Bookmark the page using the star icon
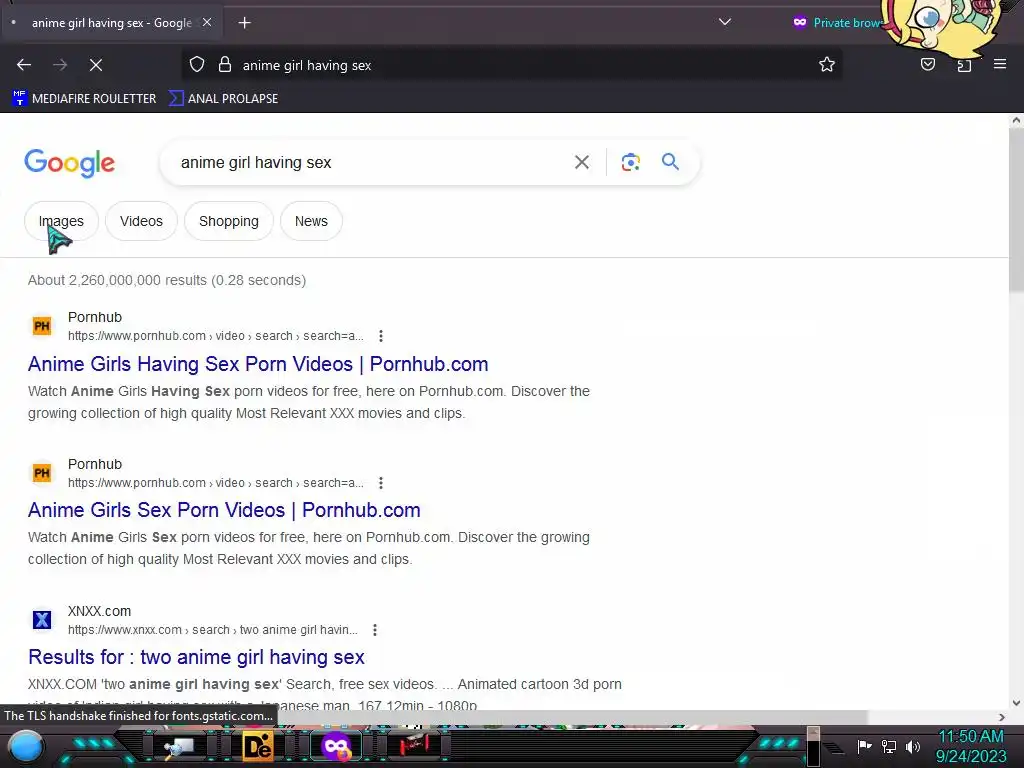This screenshot has height=768, width=1024. coord(827,65)
